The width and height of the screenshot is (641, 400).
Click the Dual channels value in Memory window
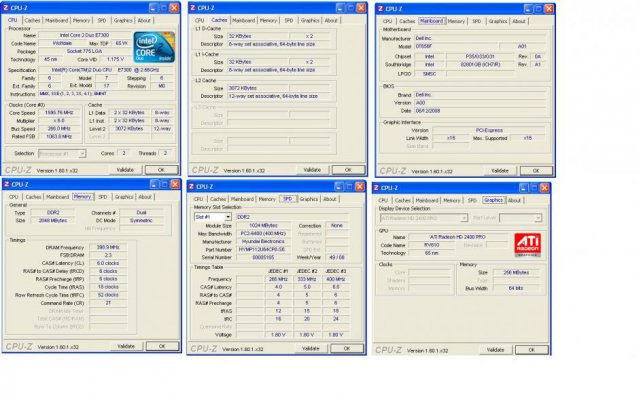point(141,212)
